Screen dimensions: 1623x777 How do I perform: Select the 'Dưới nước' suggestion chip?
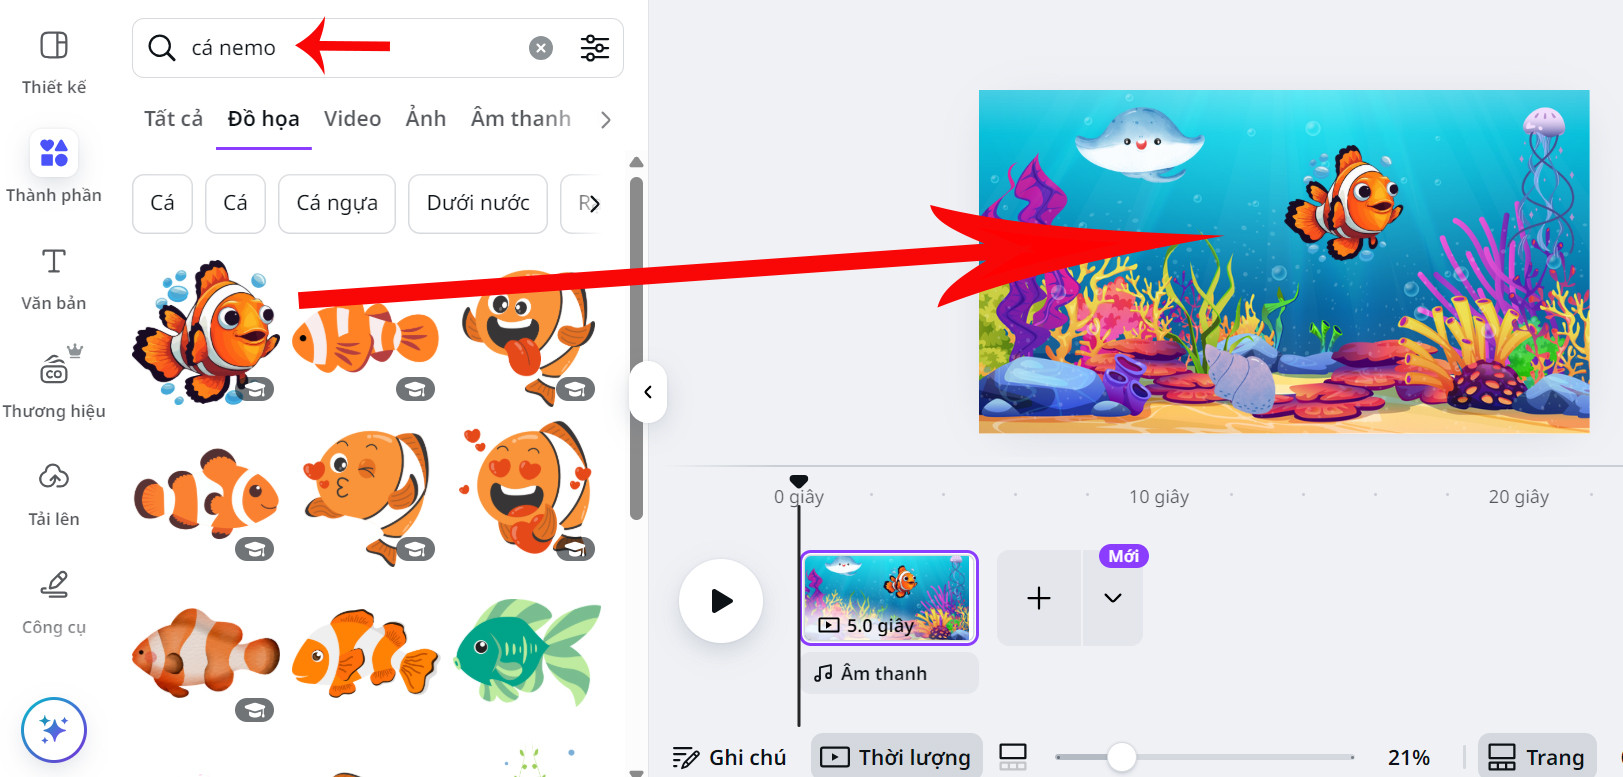pos(478,203)
